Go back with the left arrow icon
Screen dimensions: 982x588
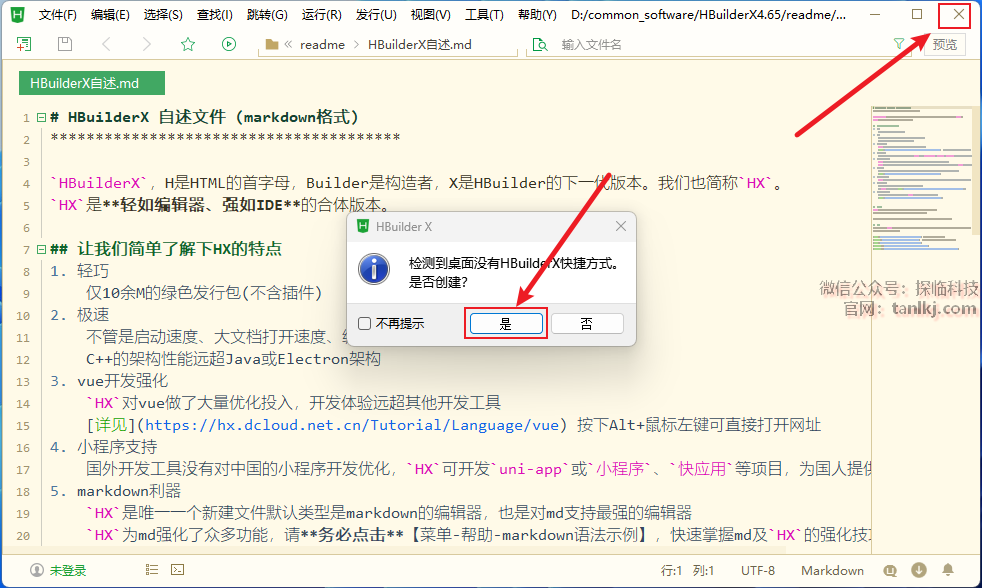(106, 44)
